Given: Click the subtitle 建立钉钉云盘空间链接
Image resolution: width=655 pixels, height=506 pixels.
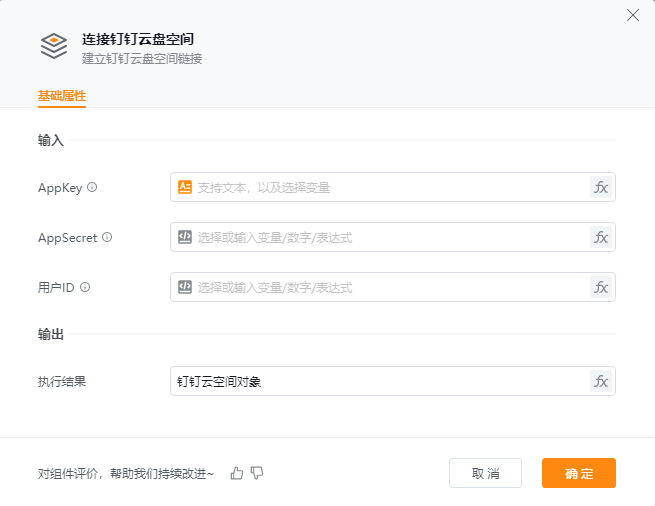Looking at the screenshot, I should pyautogui.click(x=142, y=58).
